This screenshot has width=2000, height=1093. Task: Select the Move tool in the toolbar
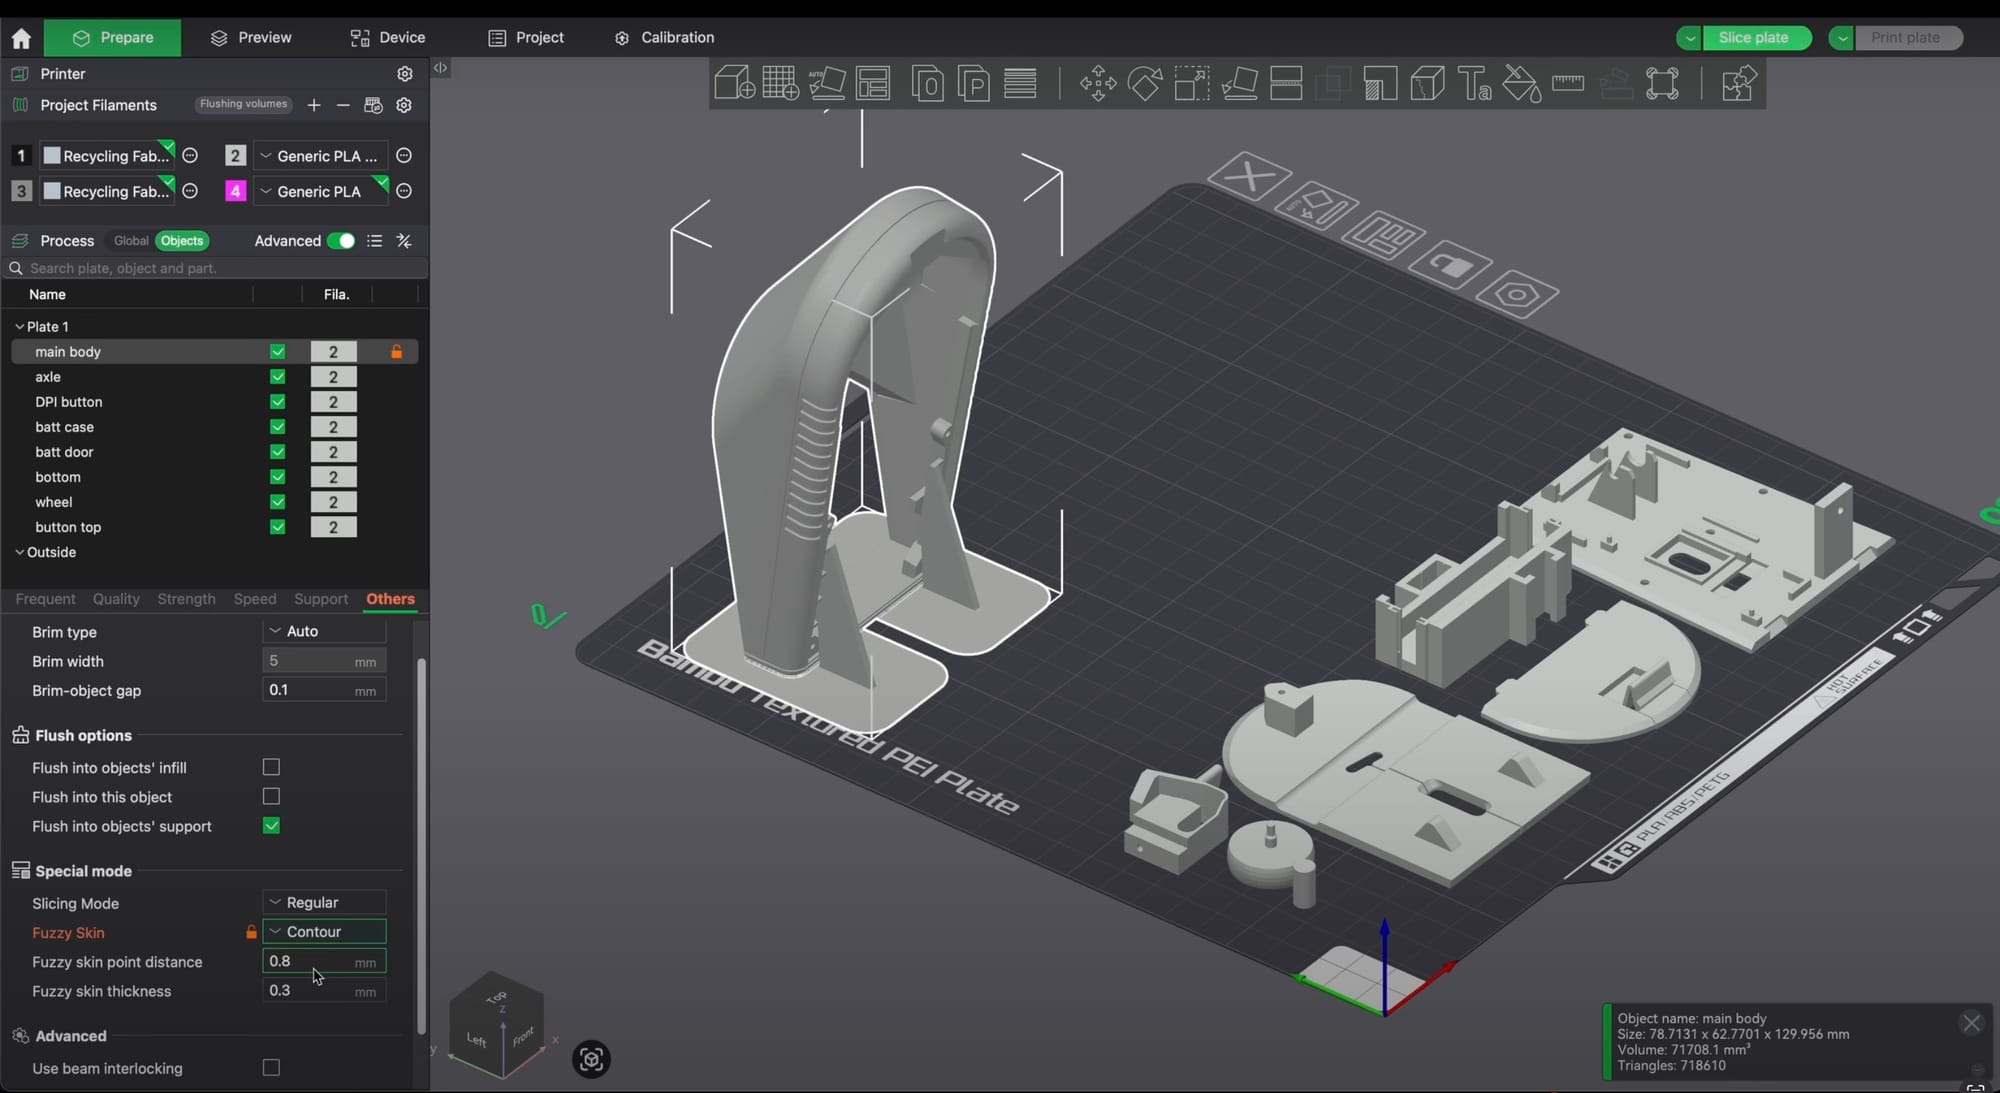(1097, 83)
